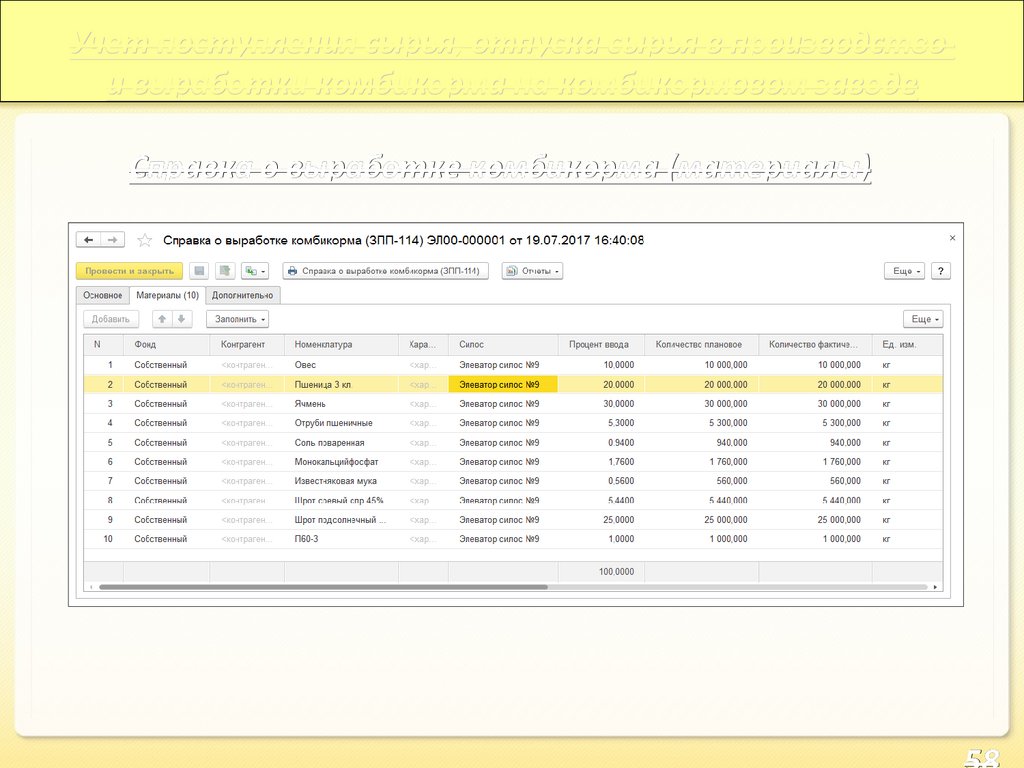The width and height of the screenshot is (1024, 768).
Task: Print Справка о выработке комбикорма (ЗПП-114)
Action: click(x=385, y=271)
